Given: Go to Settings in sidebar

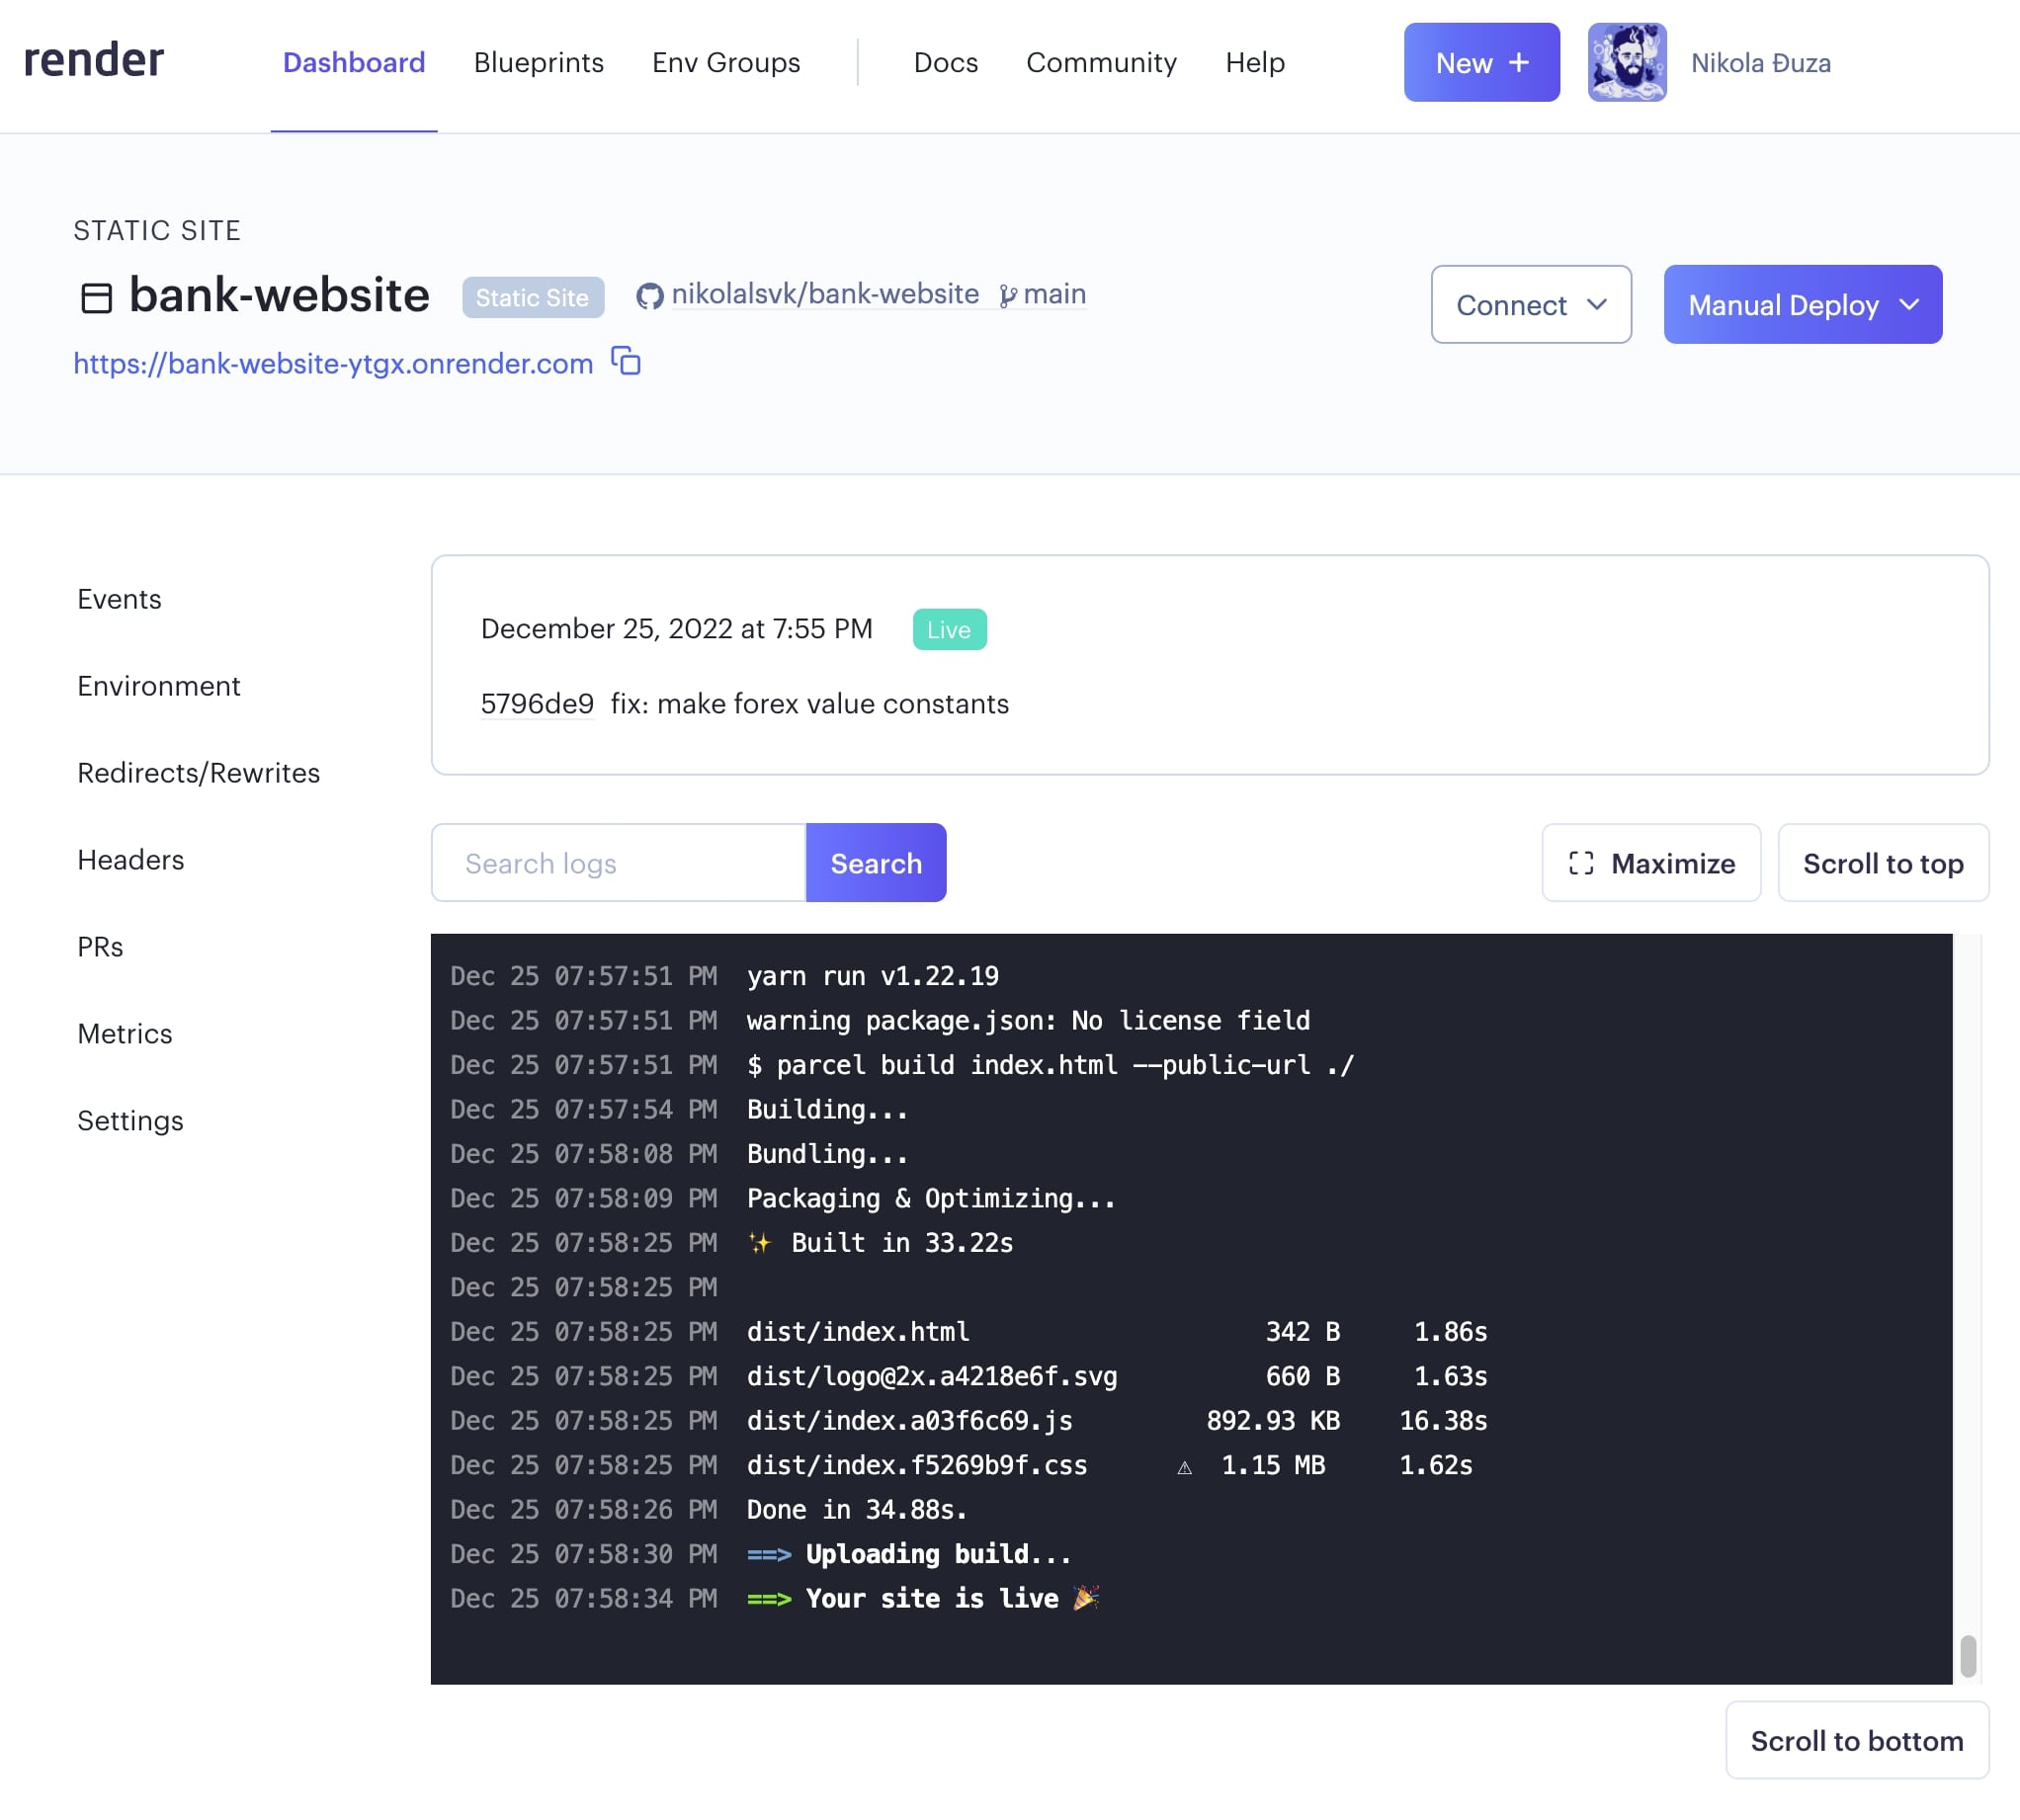Looking at the screenshot, I should [130, 1121].
